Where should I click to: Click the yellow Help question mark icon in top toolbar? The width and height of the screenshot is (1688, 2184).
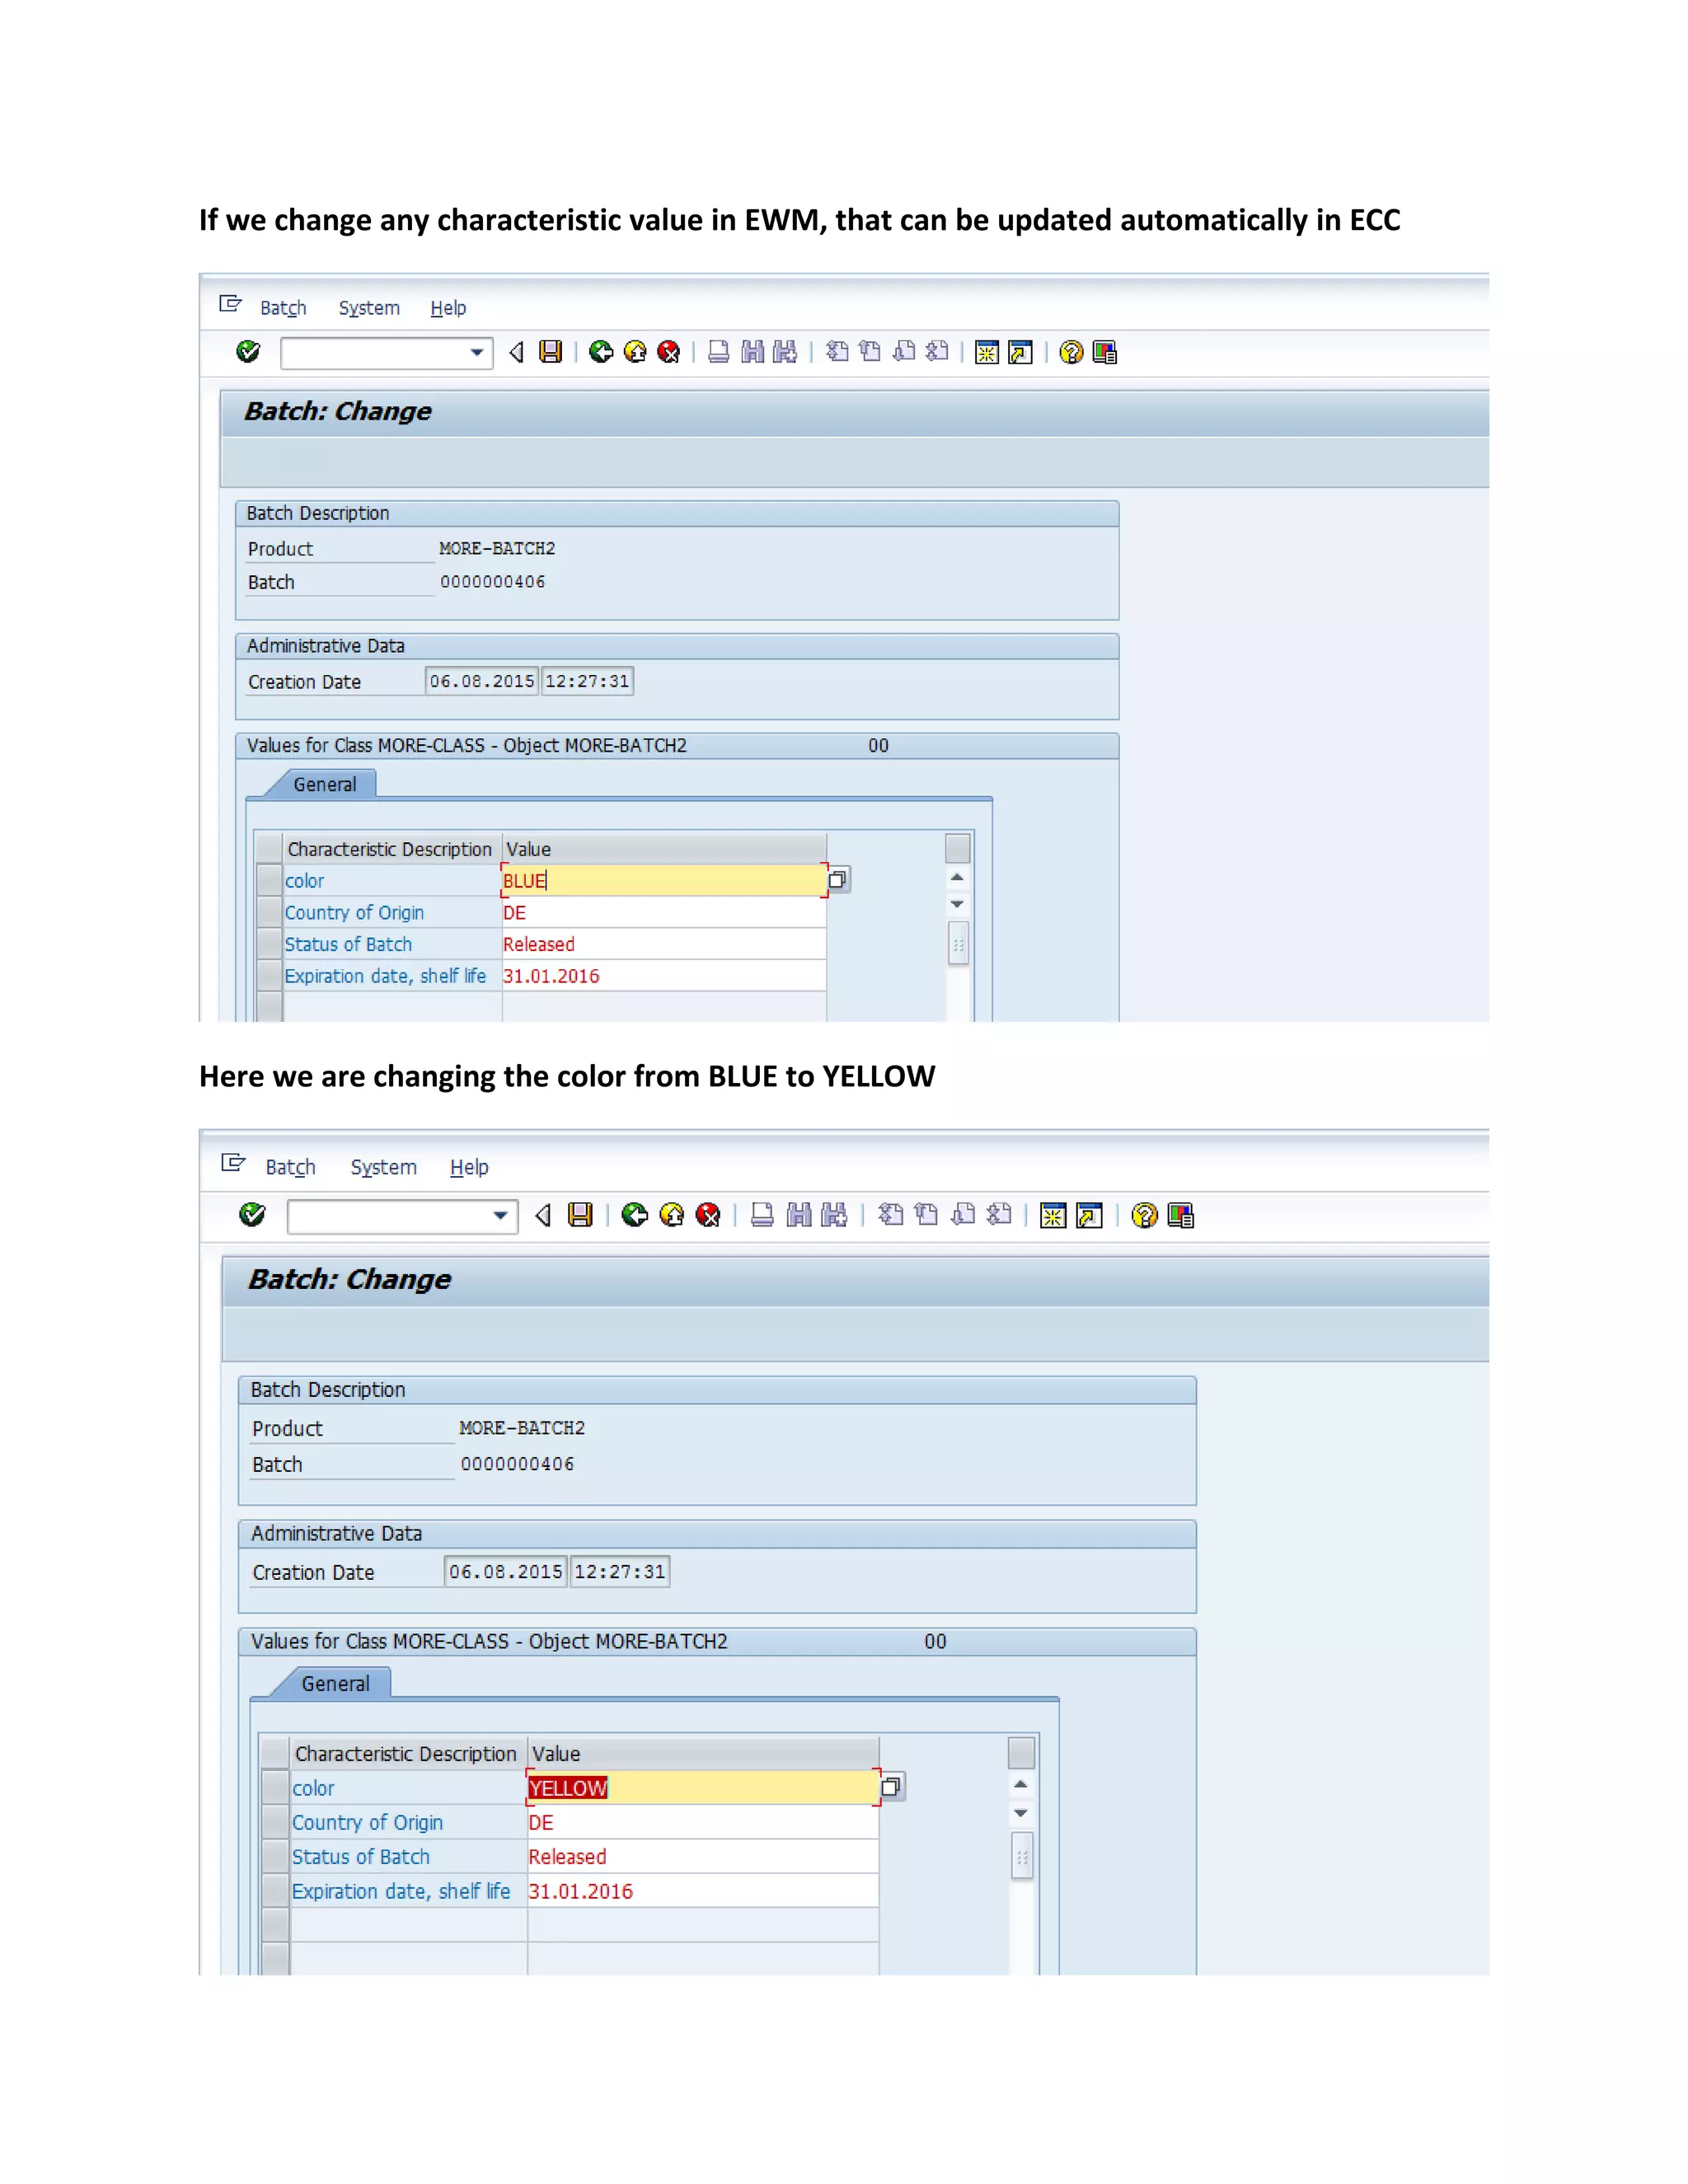pyautogui.click(x=1071, y=352)
